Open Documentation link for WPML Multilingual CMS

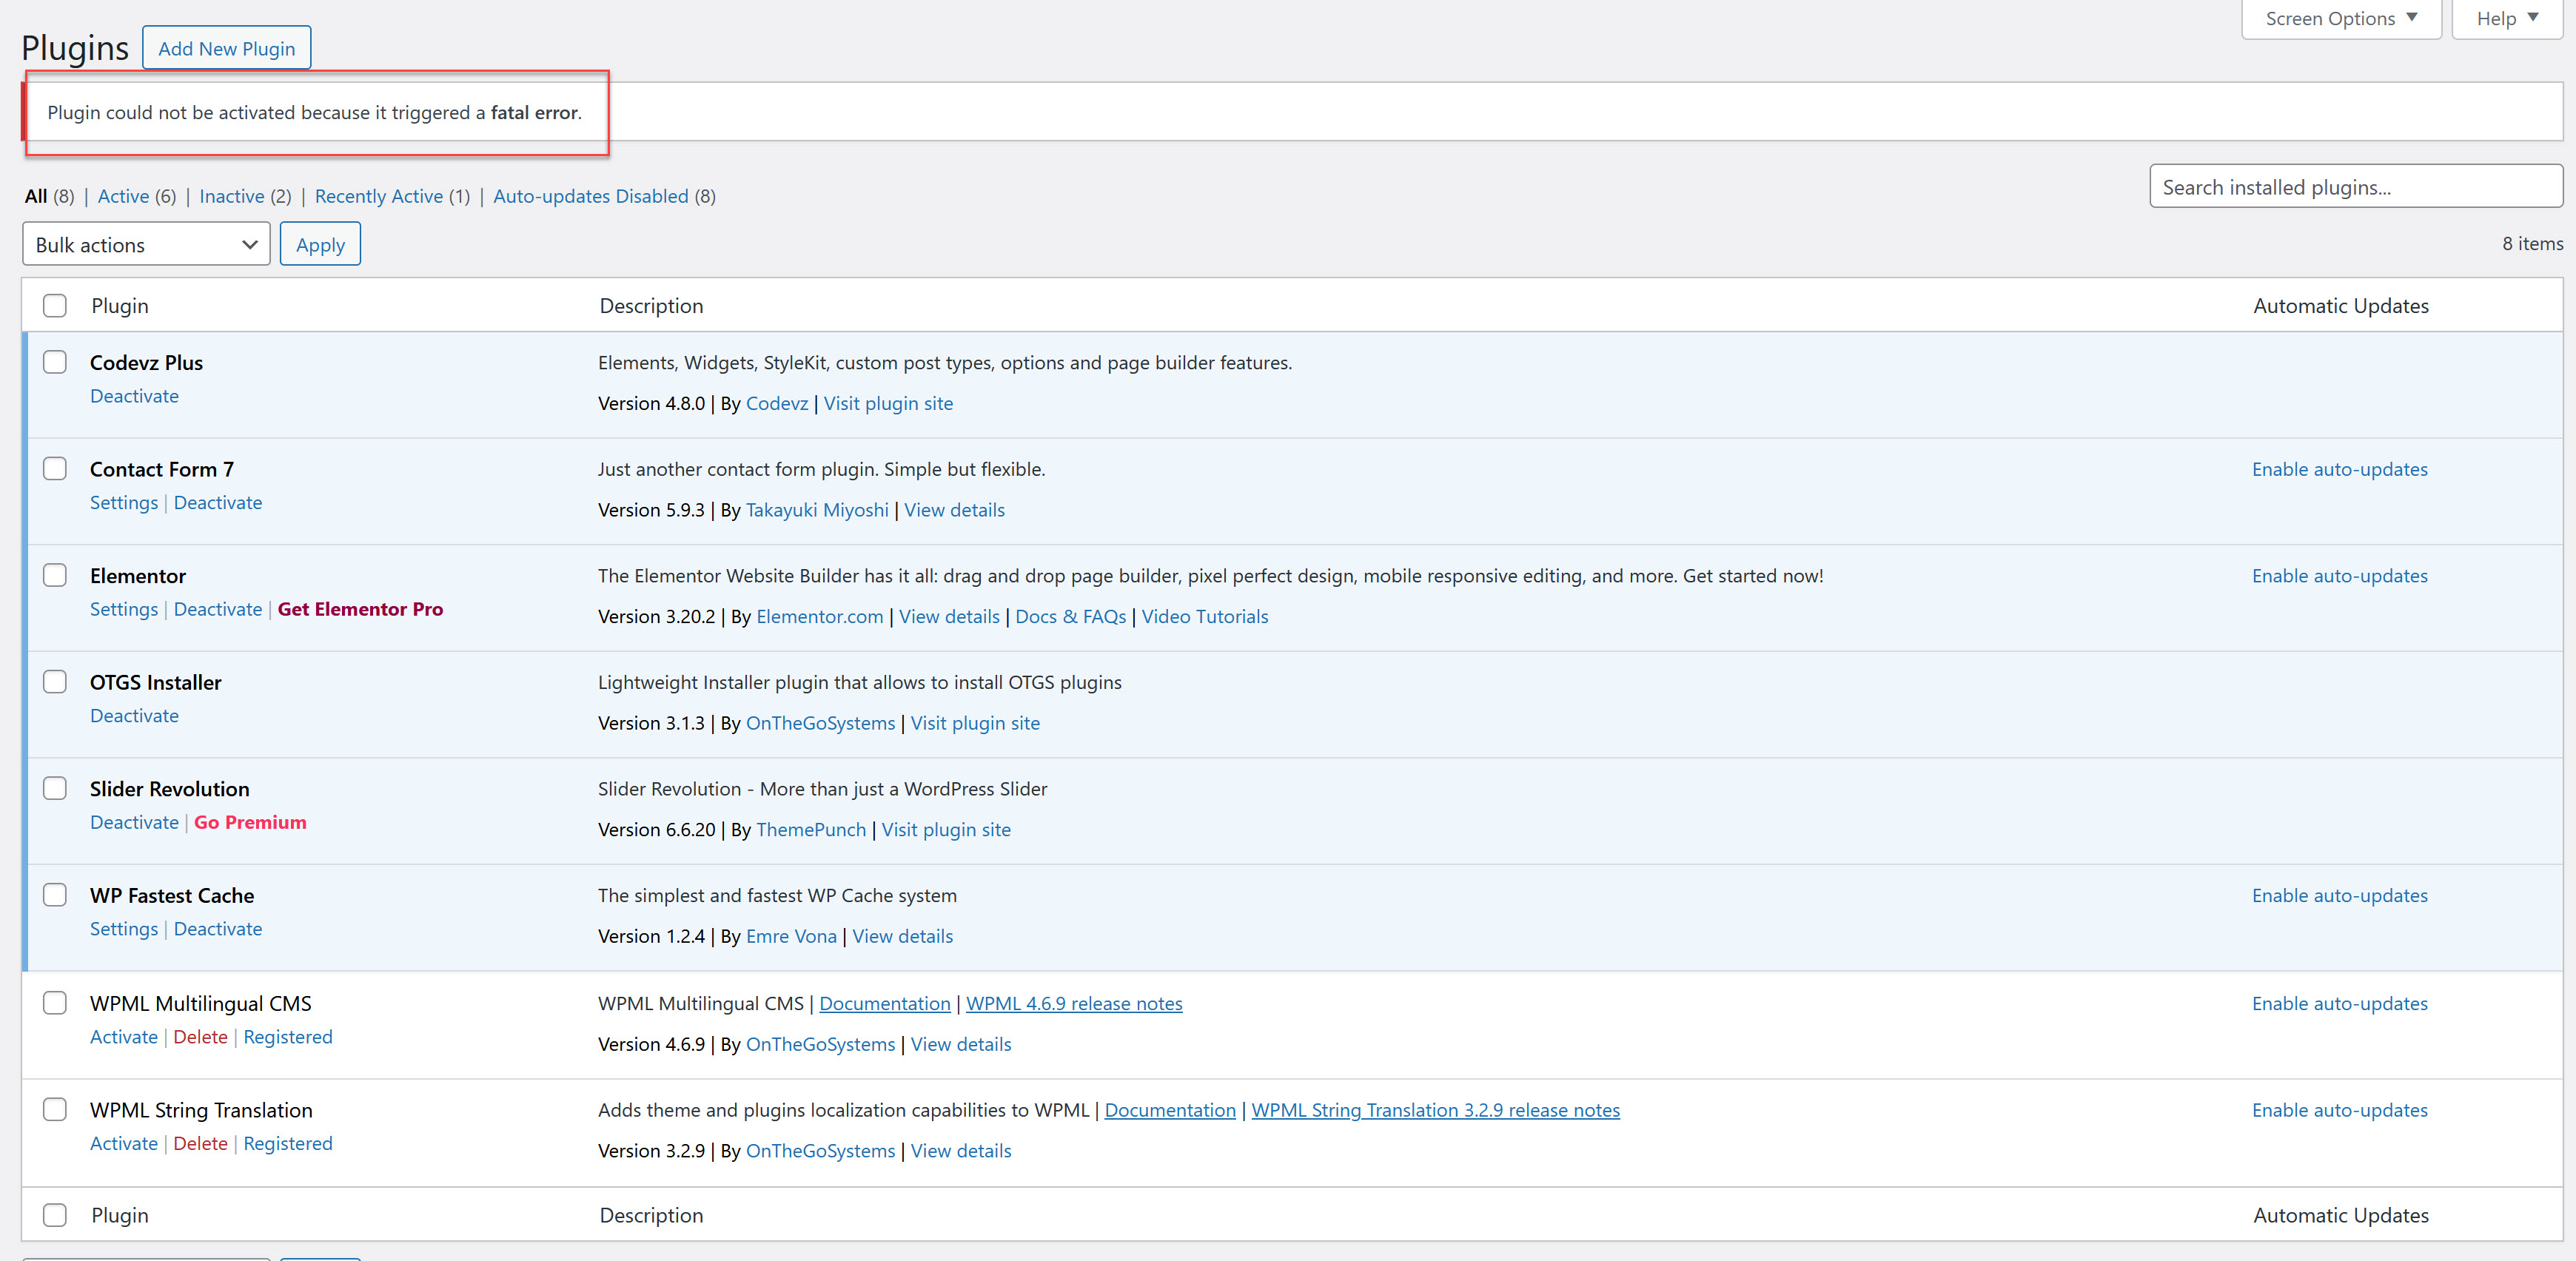885,1003
